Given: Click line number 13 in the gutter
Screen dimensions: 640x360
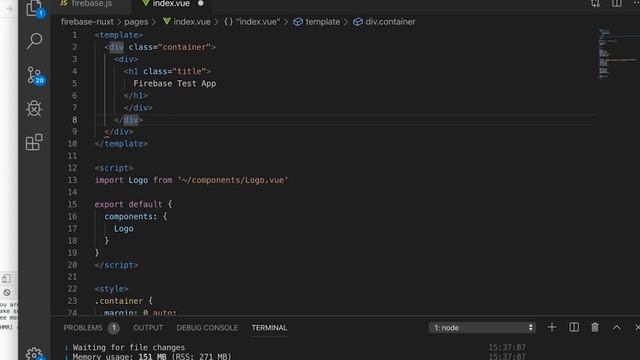Looking at the screenshot, I should 72,180.
